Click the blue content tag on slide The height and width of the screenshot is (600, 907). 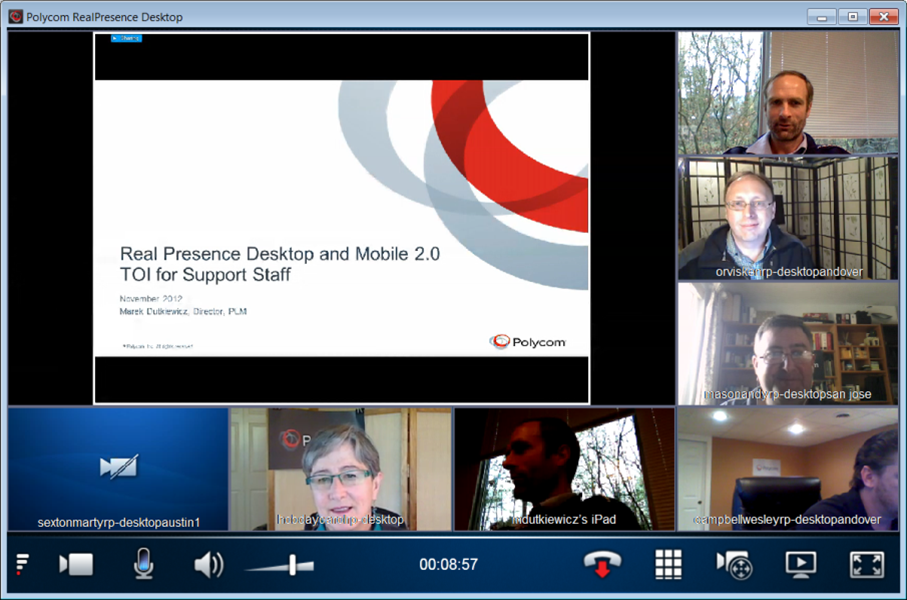(x=126, y=38)
